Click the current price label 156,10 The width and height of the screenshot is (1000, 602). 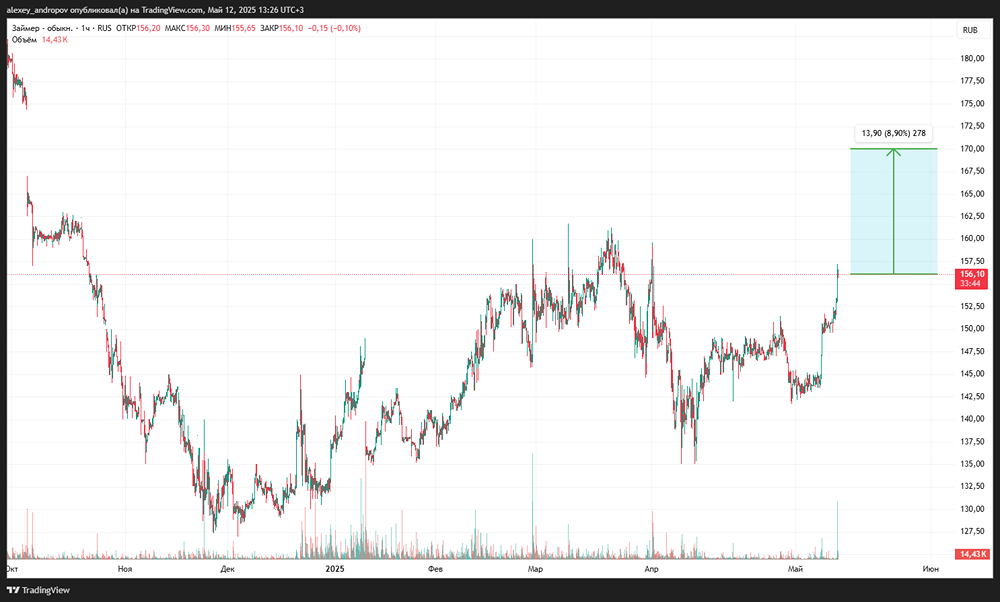coord(972,274)
